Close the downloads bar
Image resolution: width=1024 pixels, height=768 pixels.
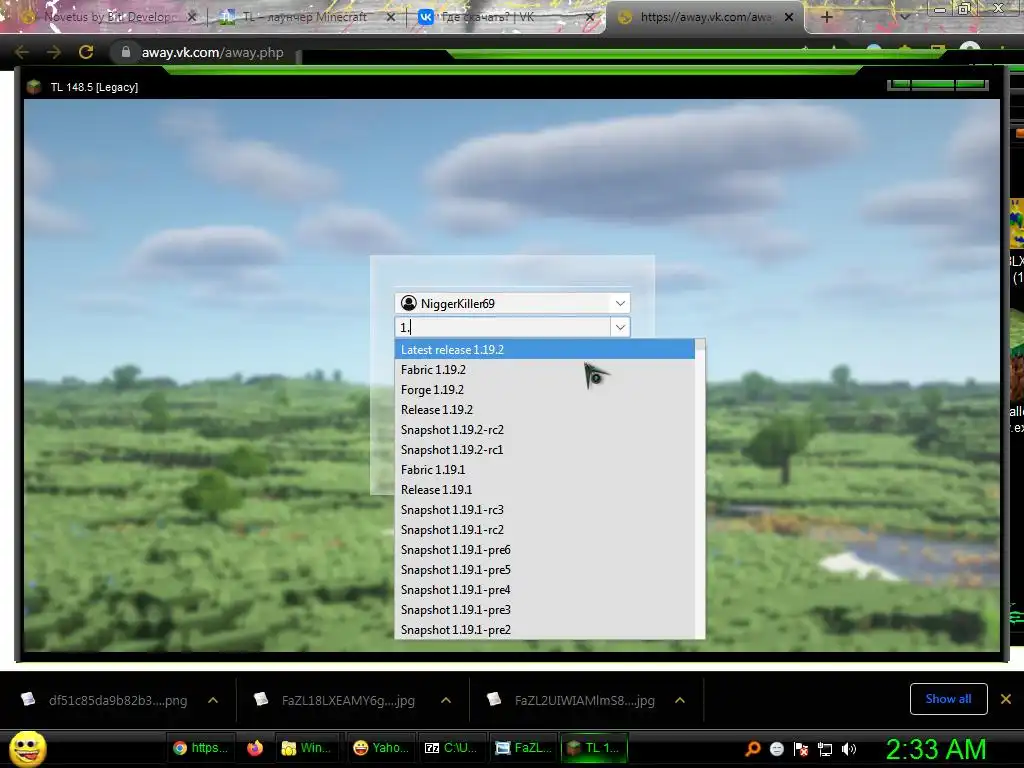[x=1006, y=699]
